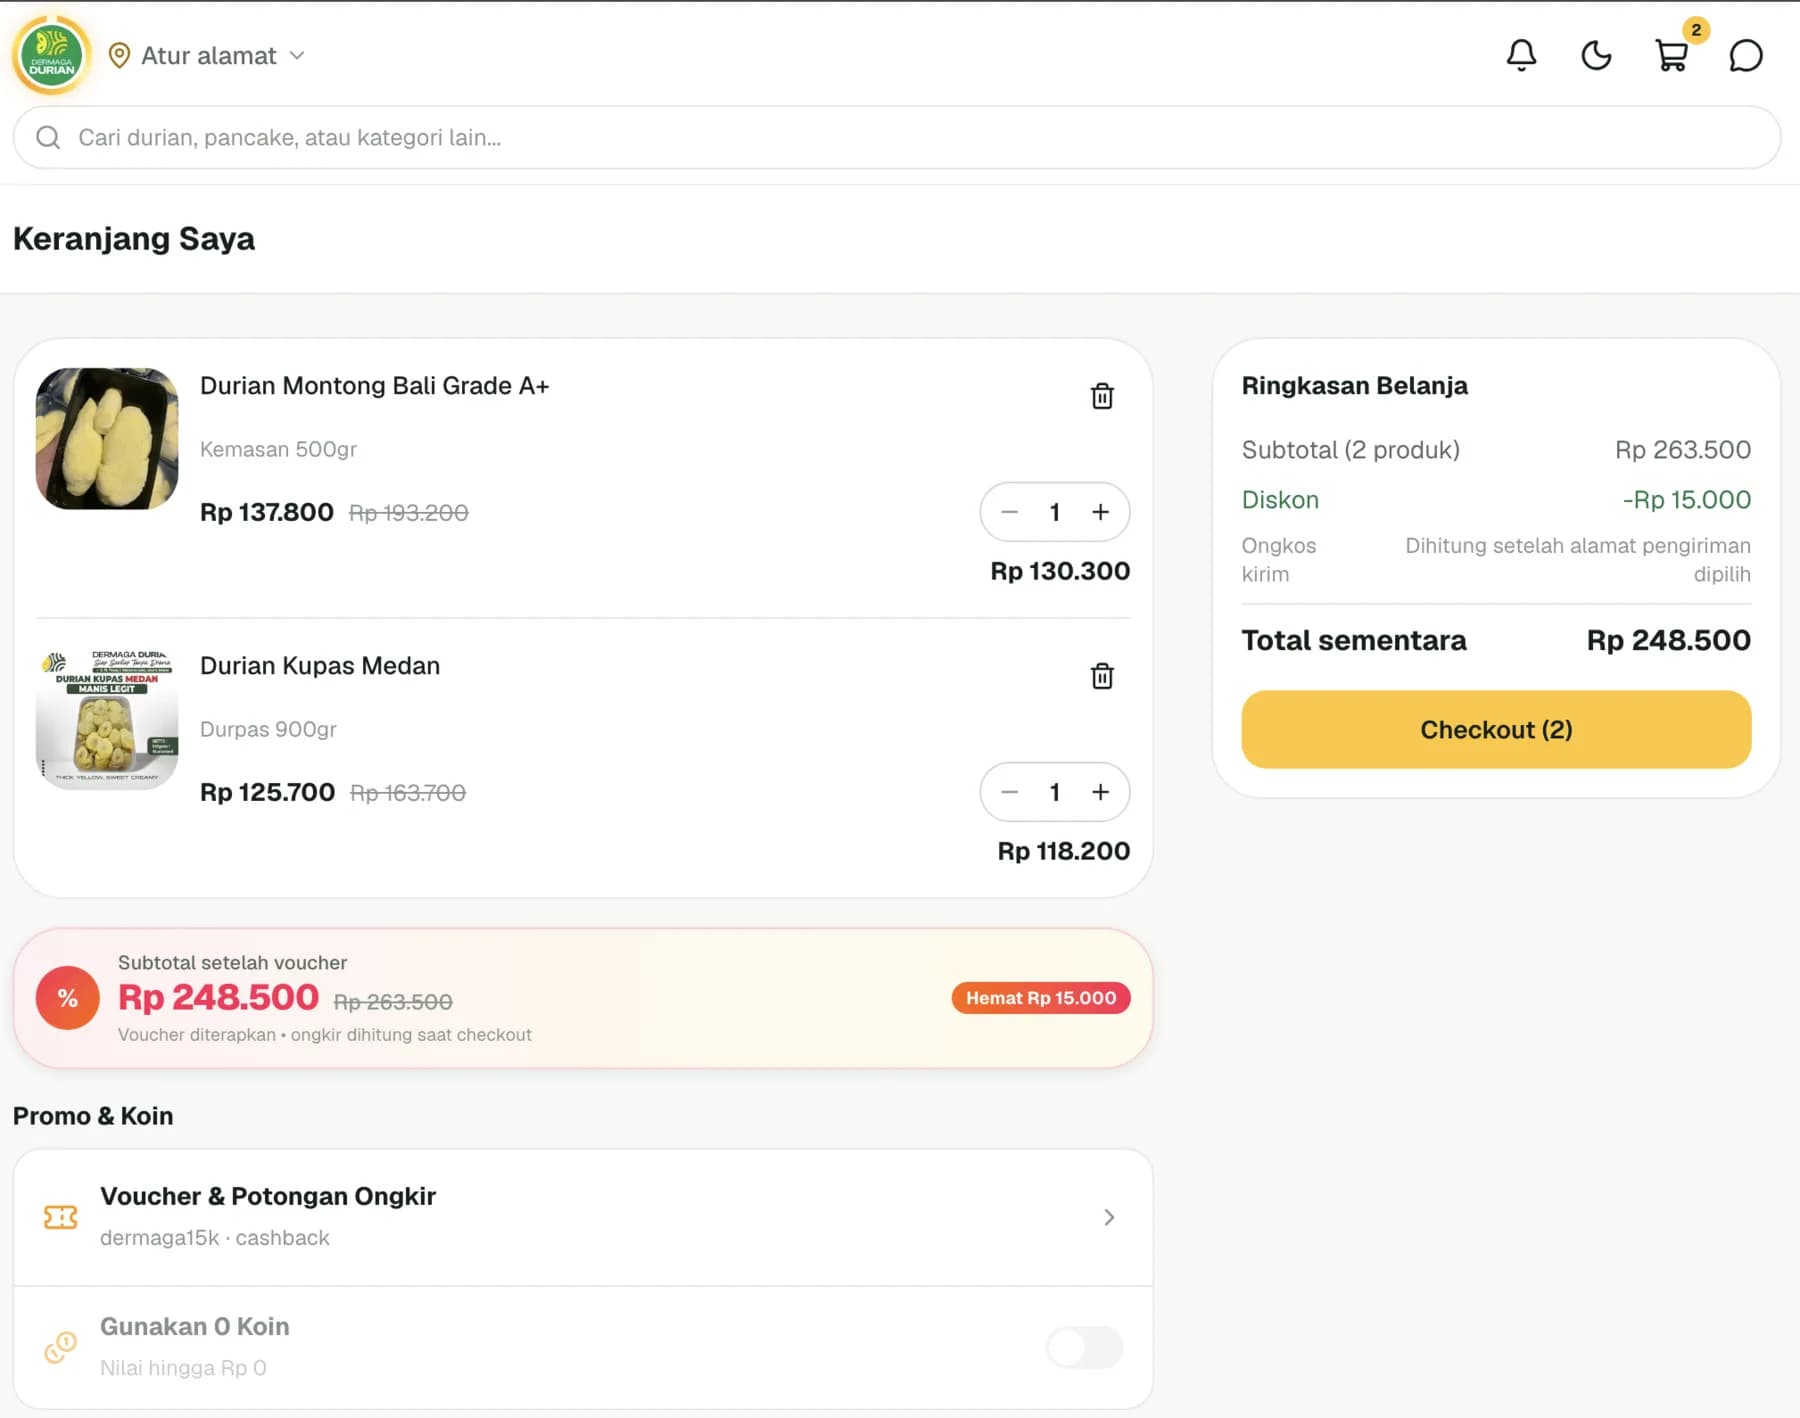1800x1418 pixels.
Task: Decrease Durian Kupas Medan quantity
Action: pos(1010,792)
